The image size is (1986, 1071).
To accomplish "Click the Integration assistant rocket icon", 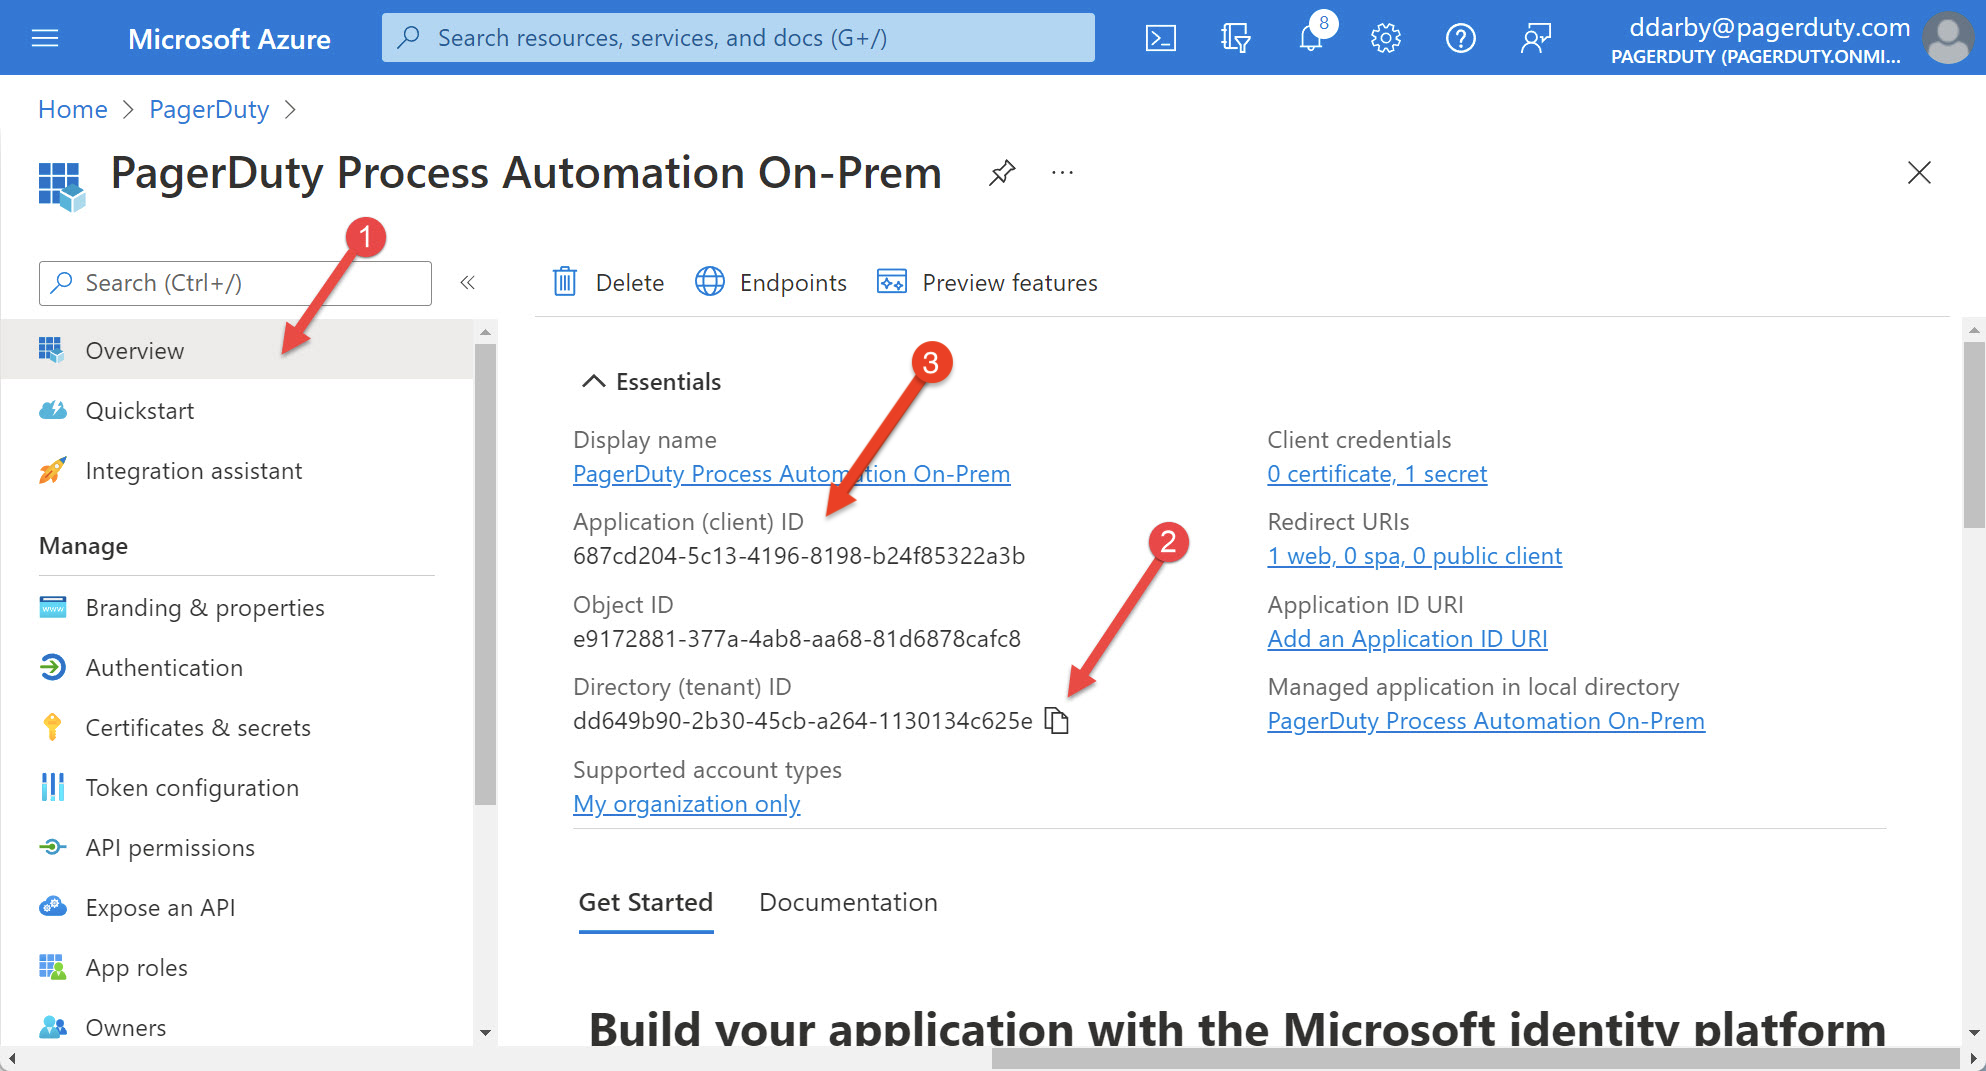I will [x=53, y=470].
